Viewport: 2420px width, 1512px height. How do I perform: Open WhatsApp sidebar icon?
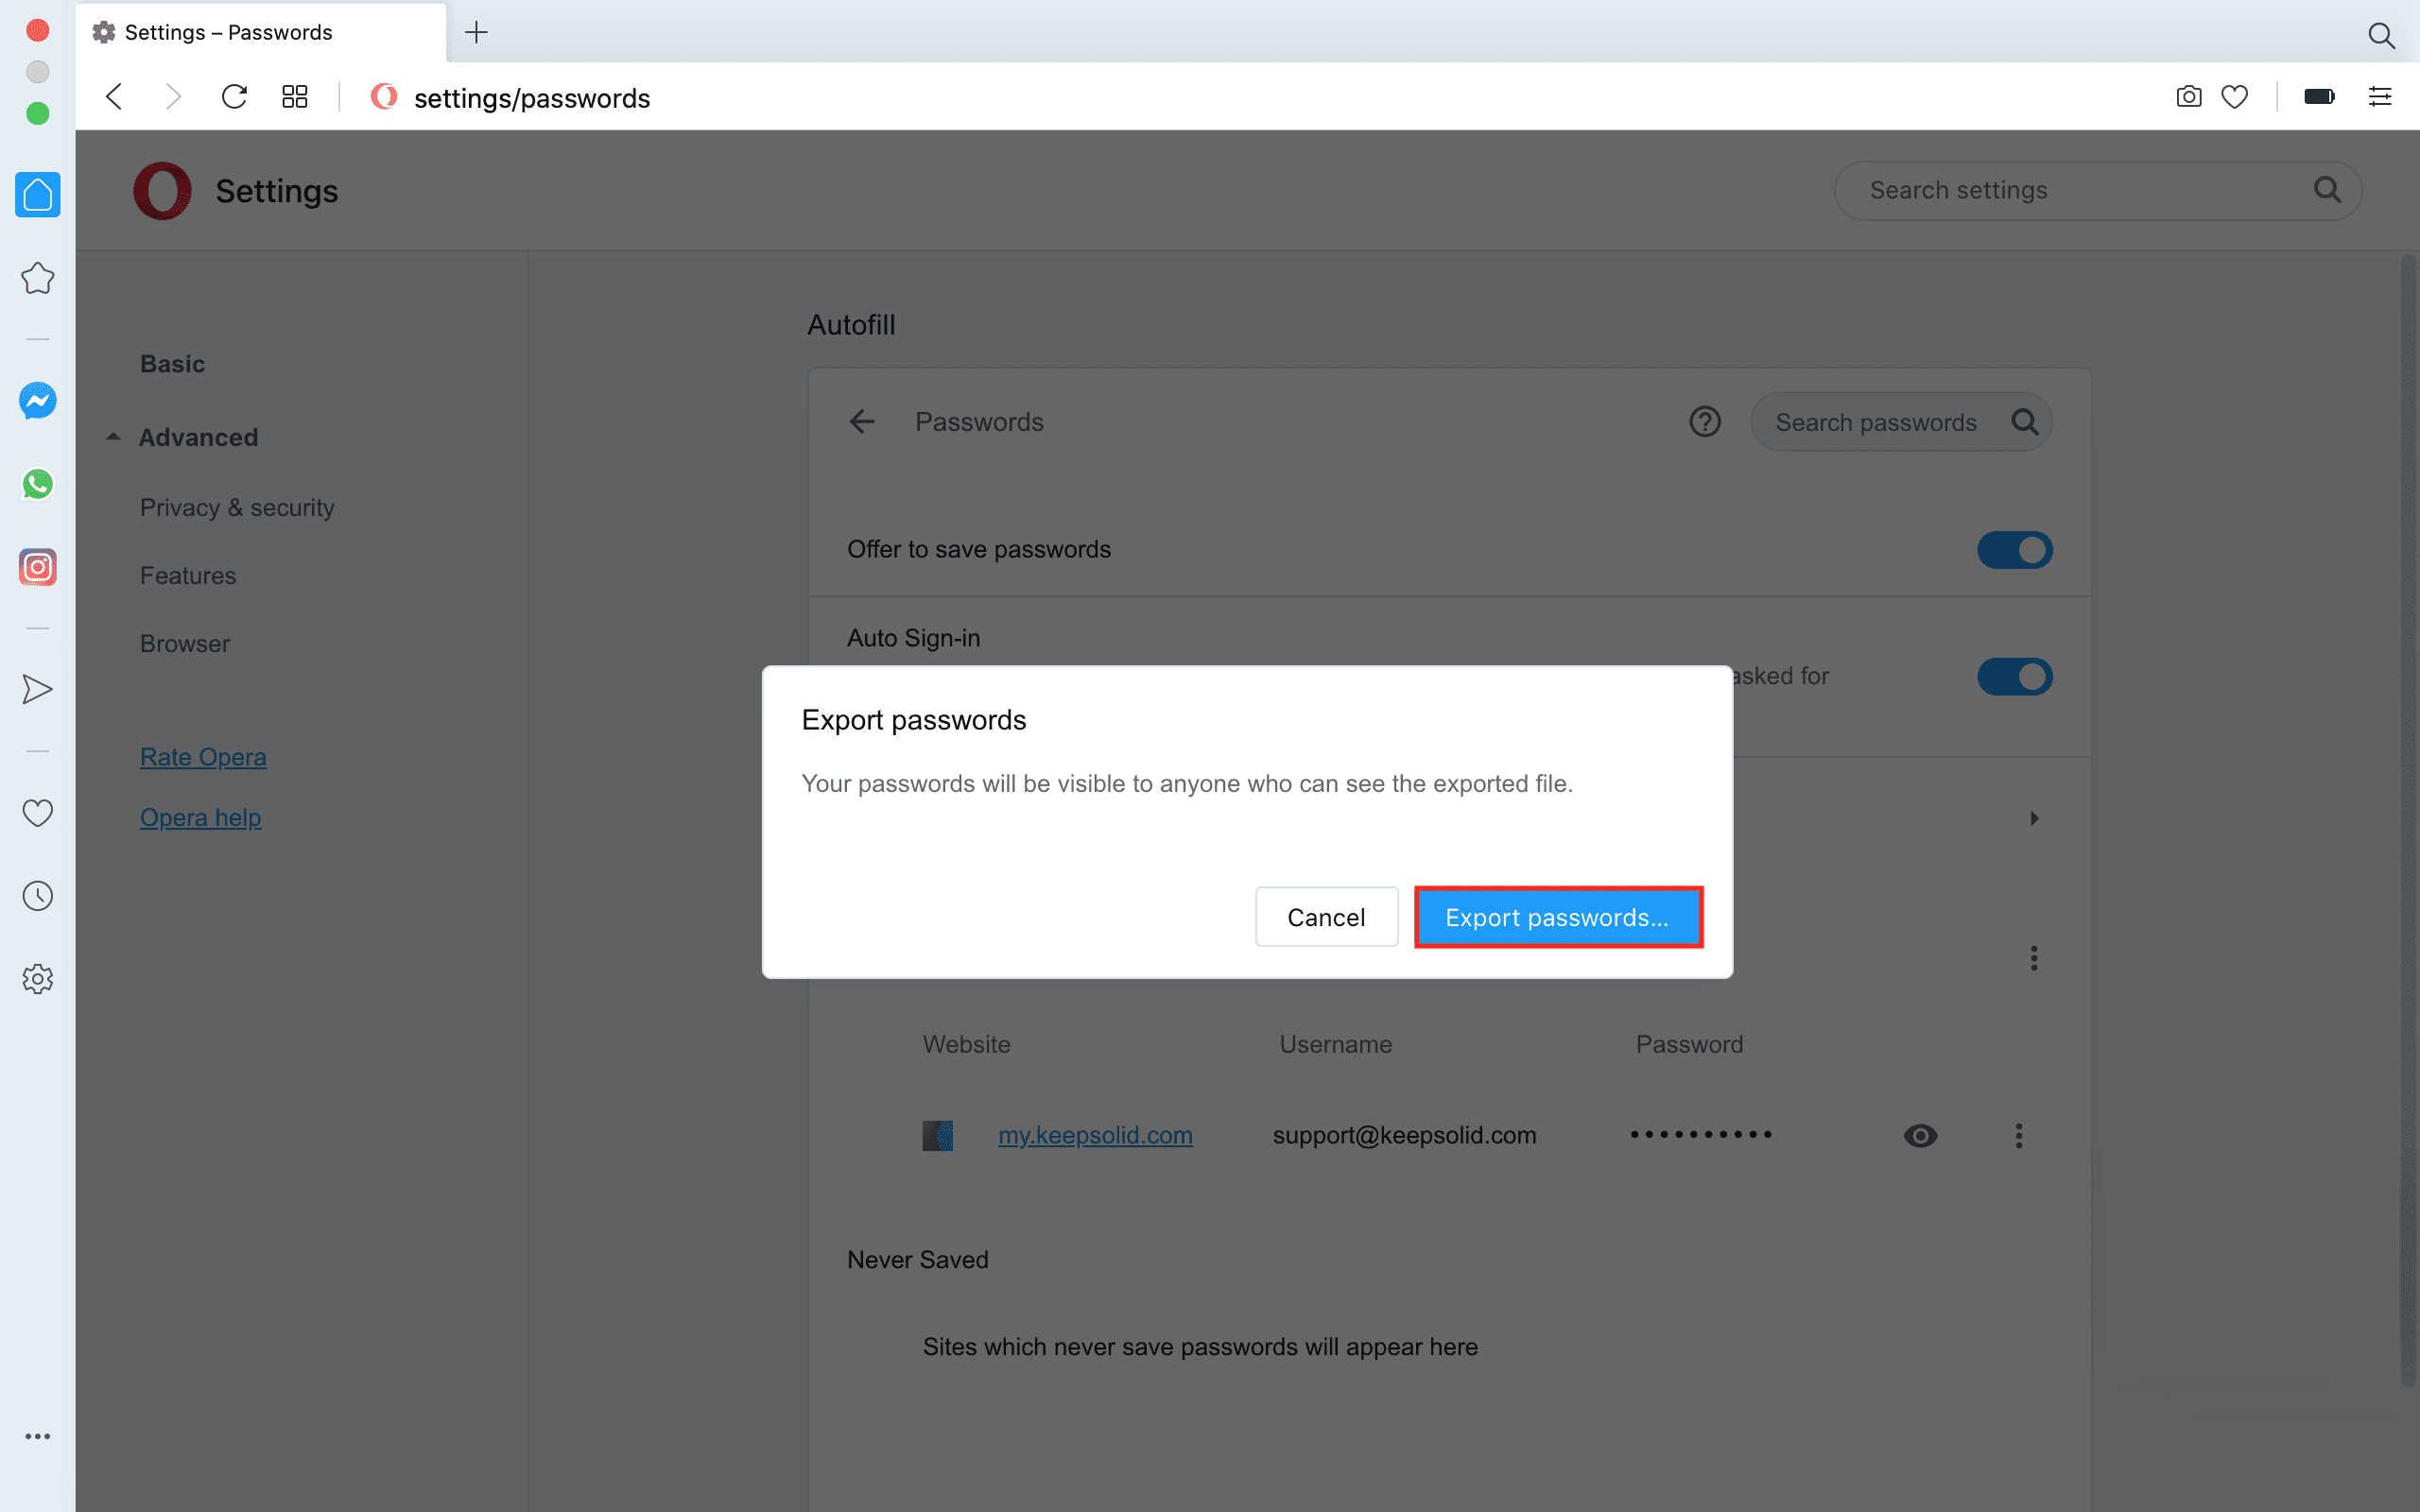click(x=37, y=484)
